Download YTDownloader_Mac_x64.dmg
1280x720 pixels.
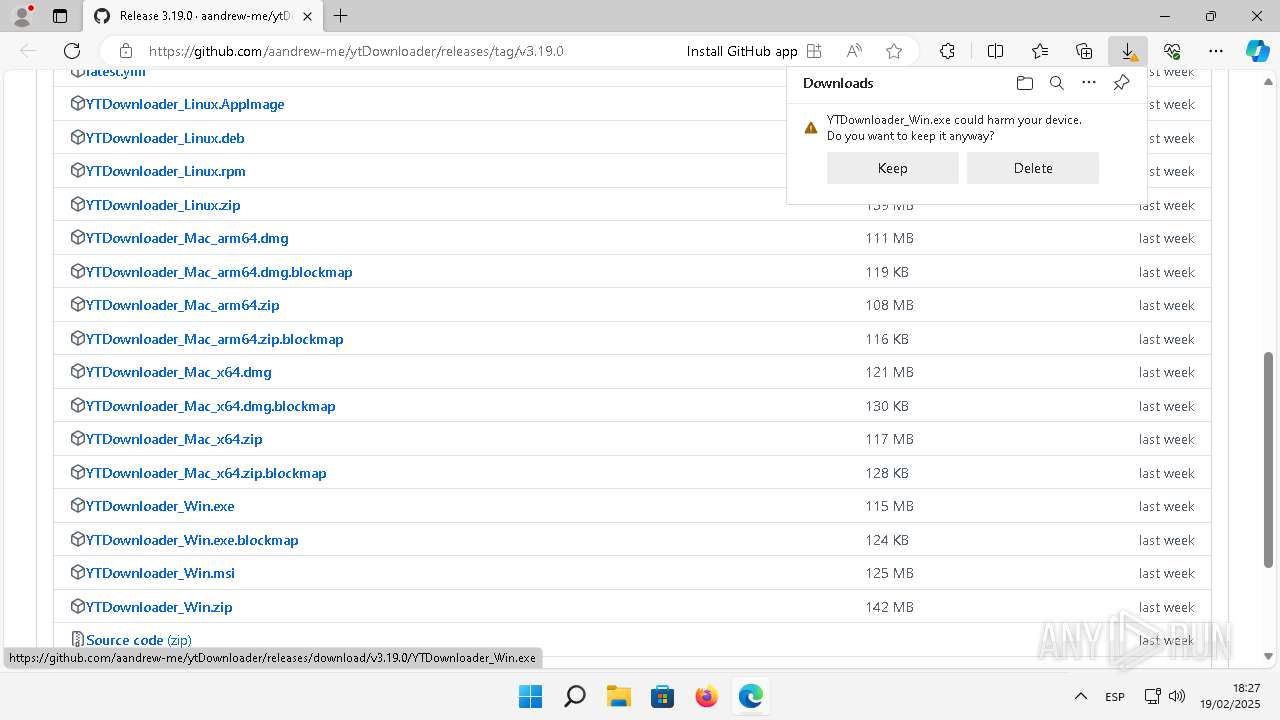(x=179, y=372)
